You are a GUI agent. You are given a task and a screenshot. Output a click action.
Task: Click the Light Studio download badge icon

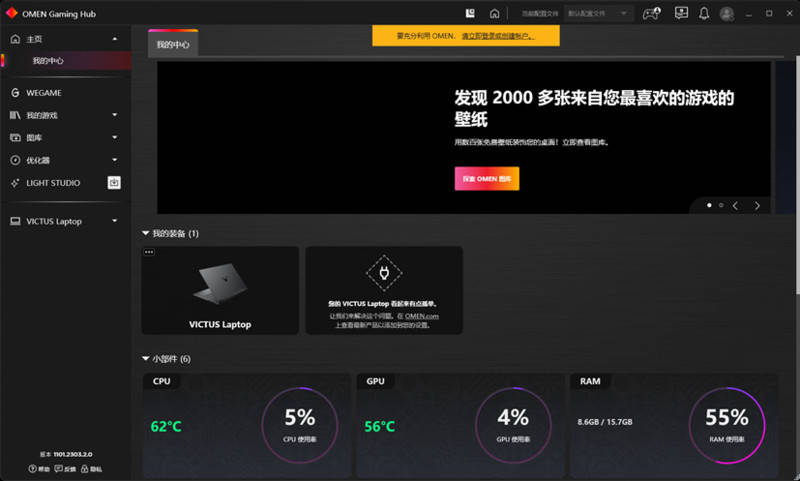click(114, 183)
